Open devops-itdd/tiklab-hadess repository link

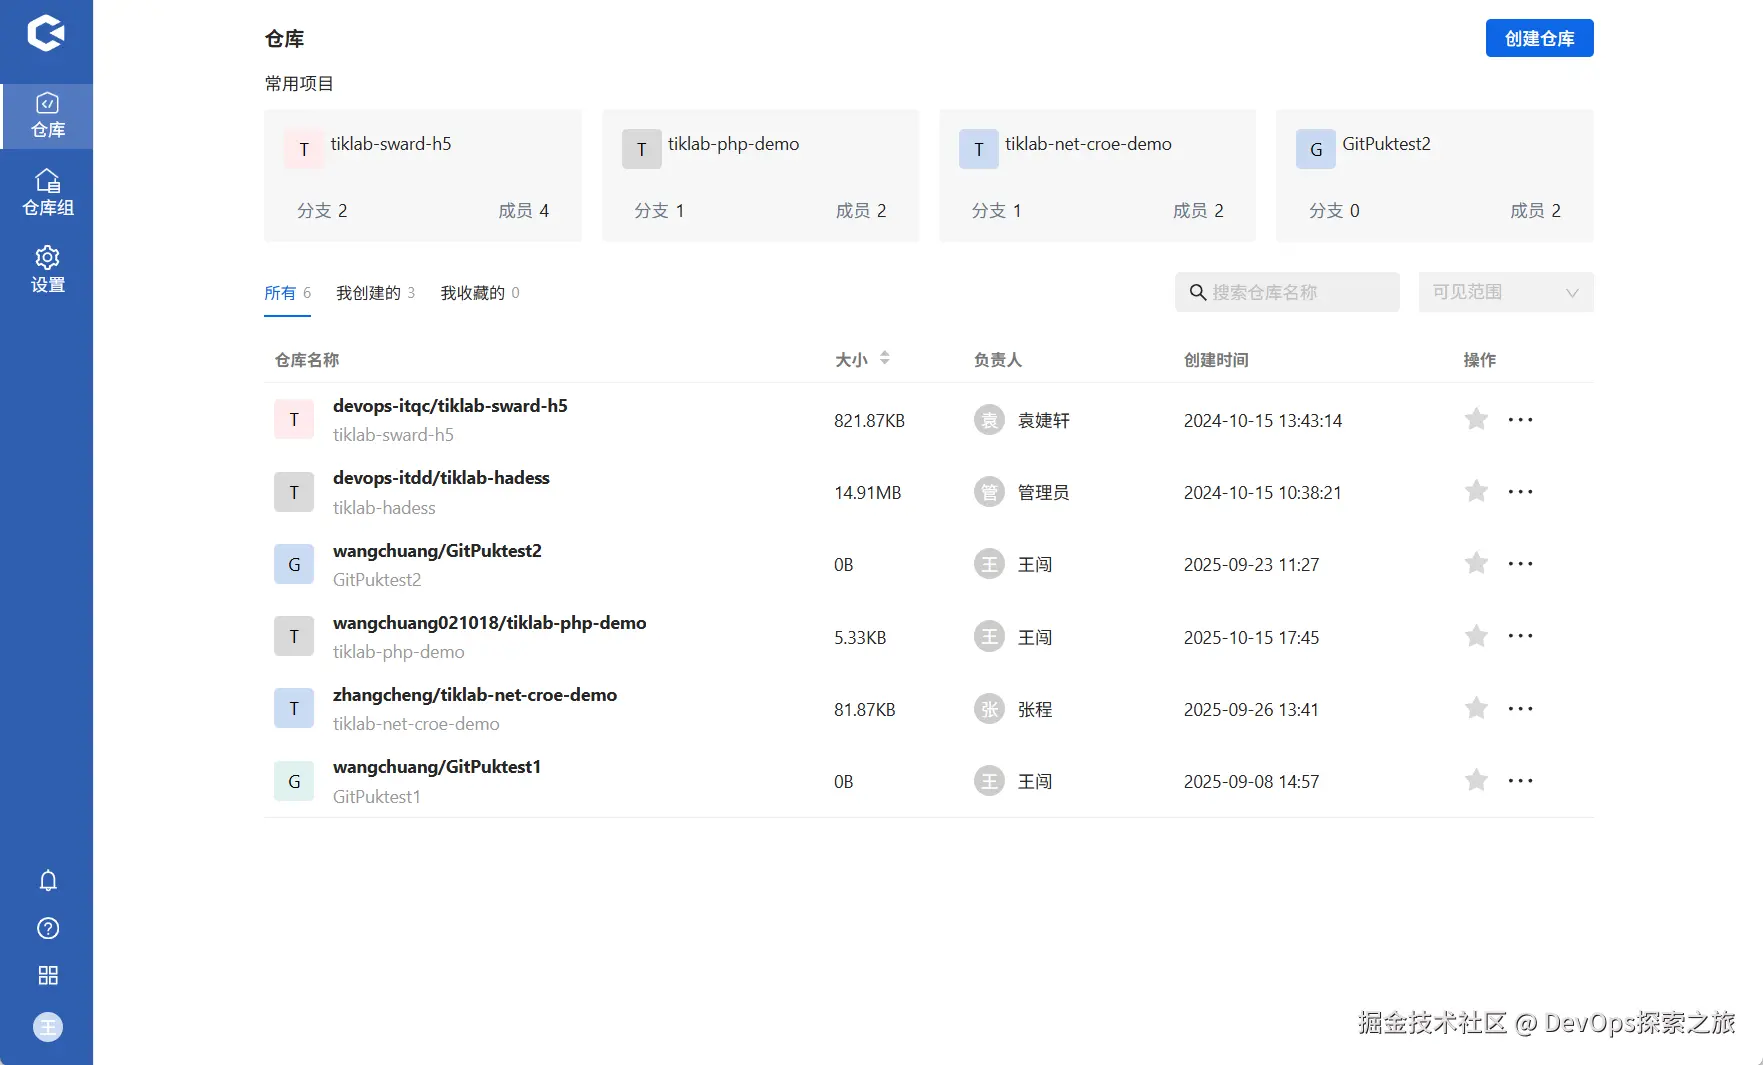pyautogui.click(x=441, y=478)
